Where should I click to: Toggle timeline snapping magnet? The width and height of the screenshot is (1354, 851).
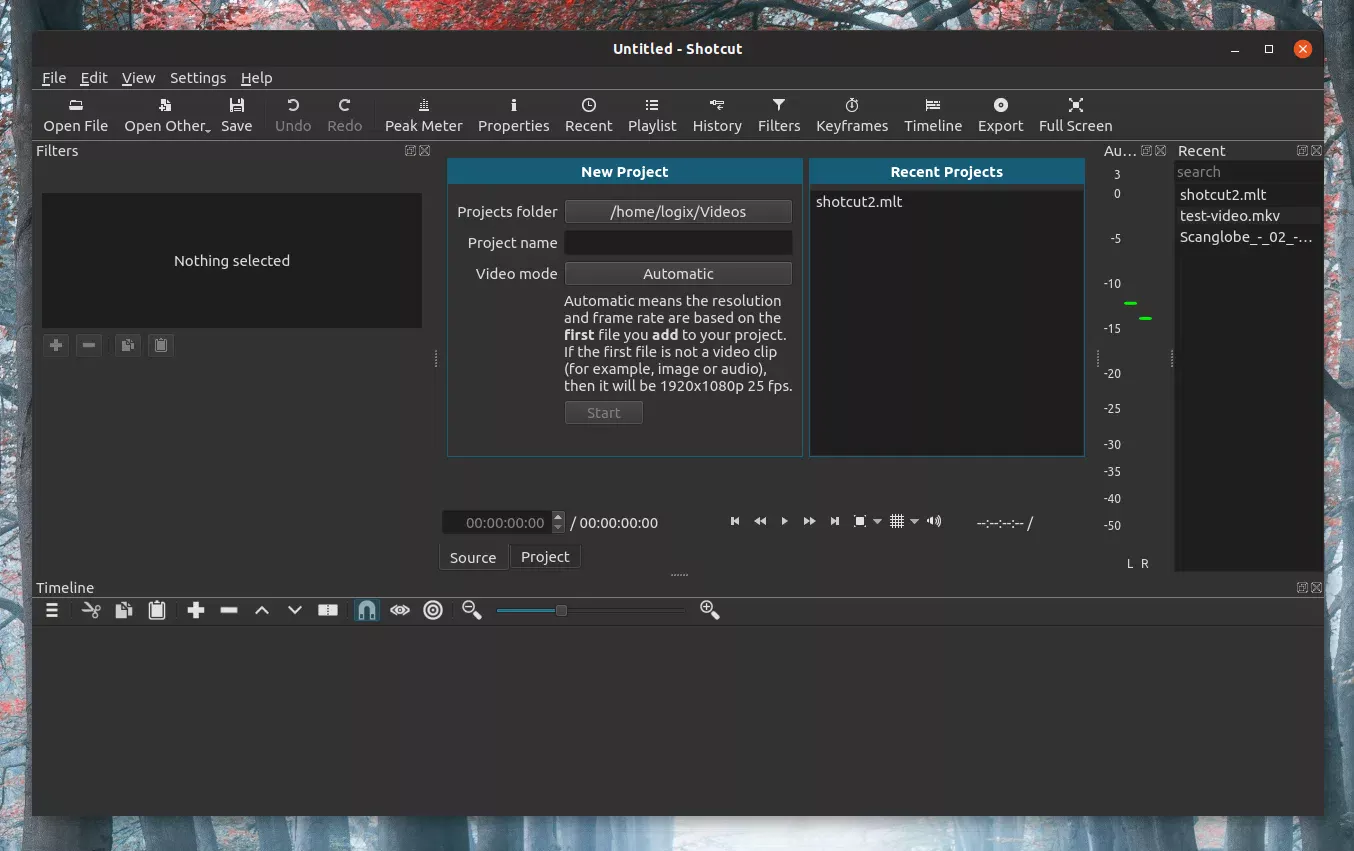(367, 610)
